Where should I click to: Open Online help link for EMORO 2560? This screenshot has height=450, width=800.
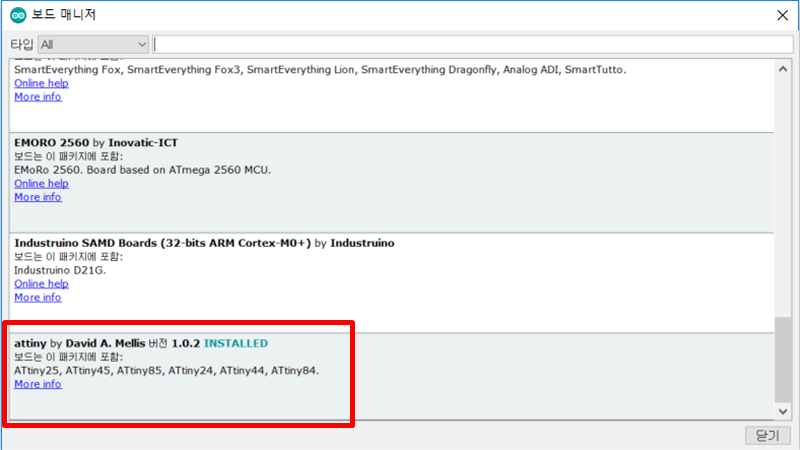(x=41, y=184)
